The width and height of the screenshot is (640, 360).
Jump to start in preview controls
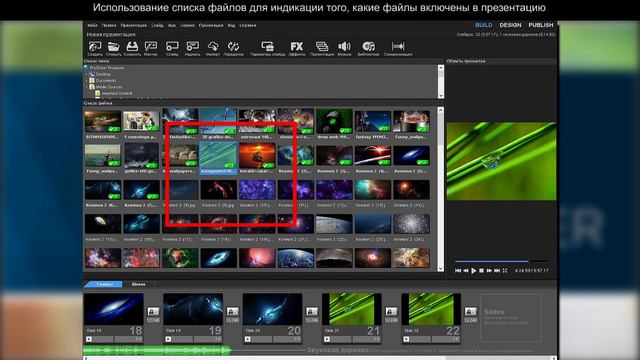pyautogui.click(x=458, y=270)
